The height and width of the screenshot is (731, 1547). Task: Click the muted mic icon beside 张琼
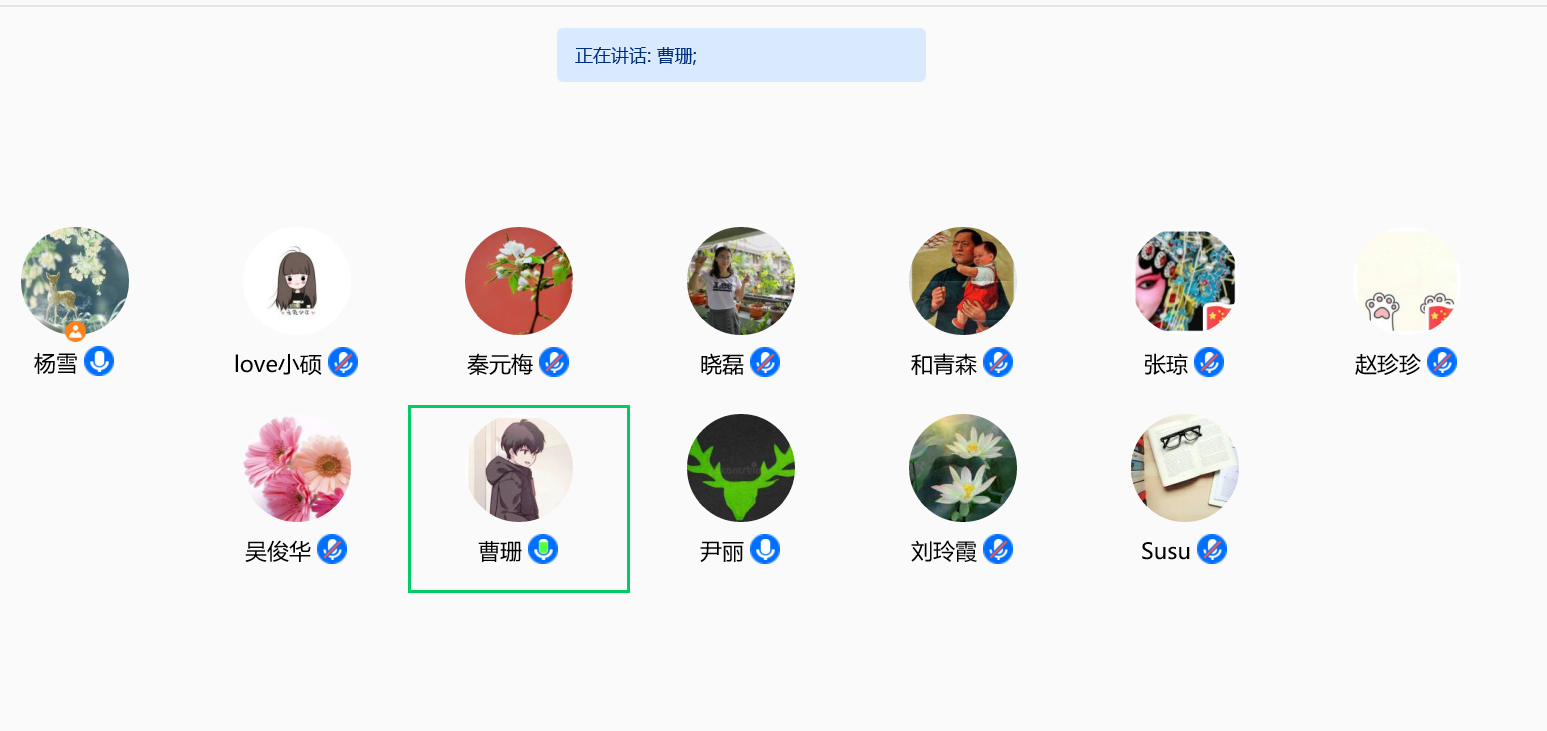point(1209,362)
